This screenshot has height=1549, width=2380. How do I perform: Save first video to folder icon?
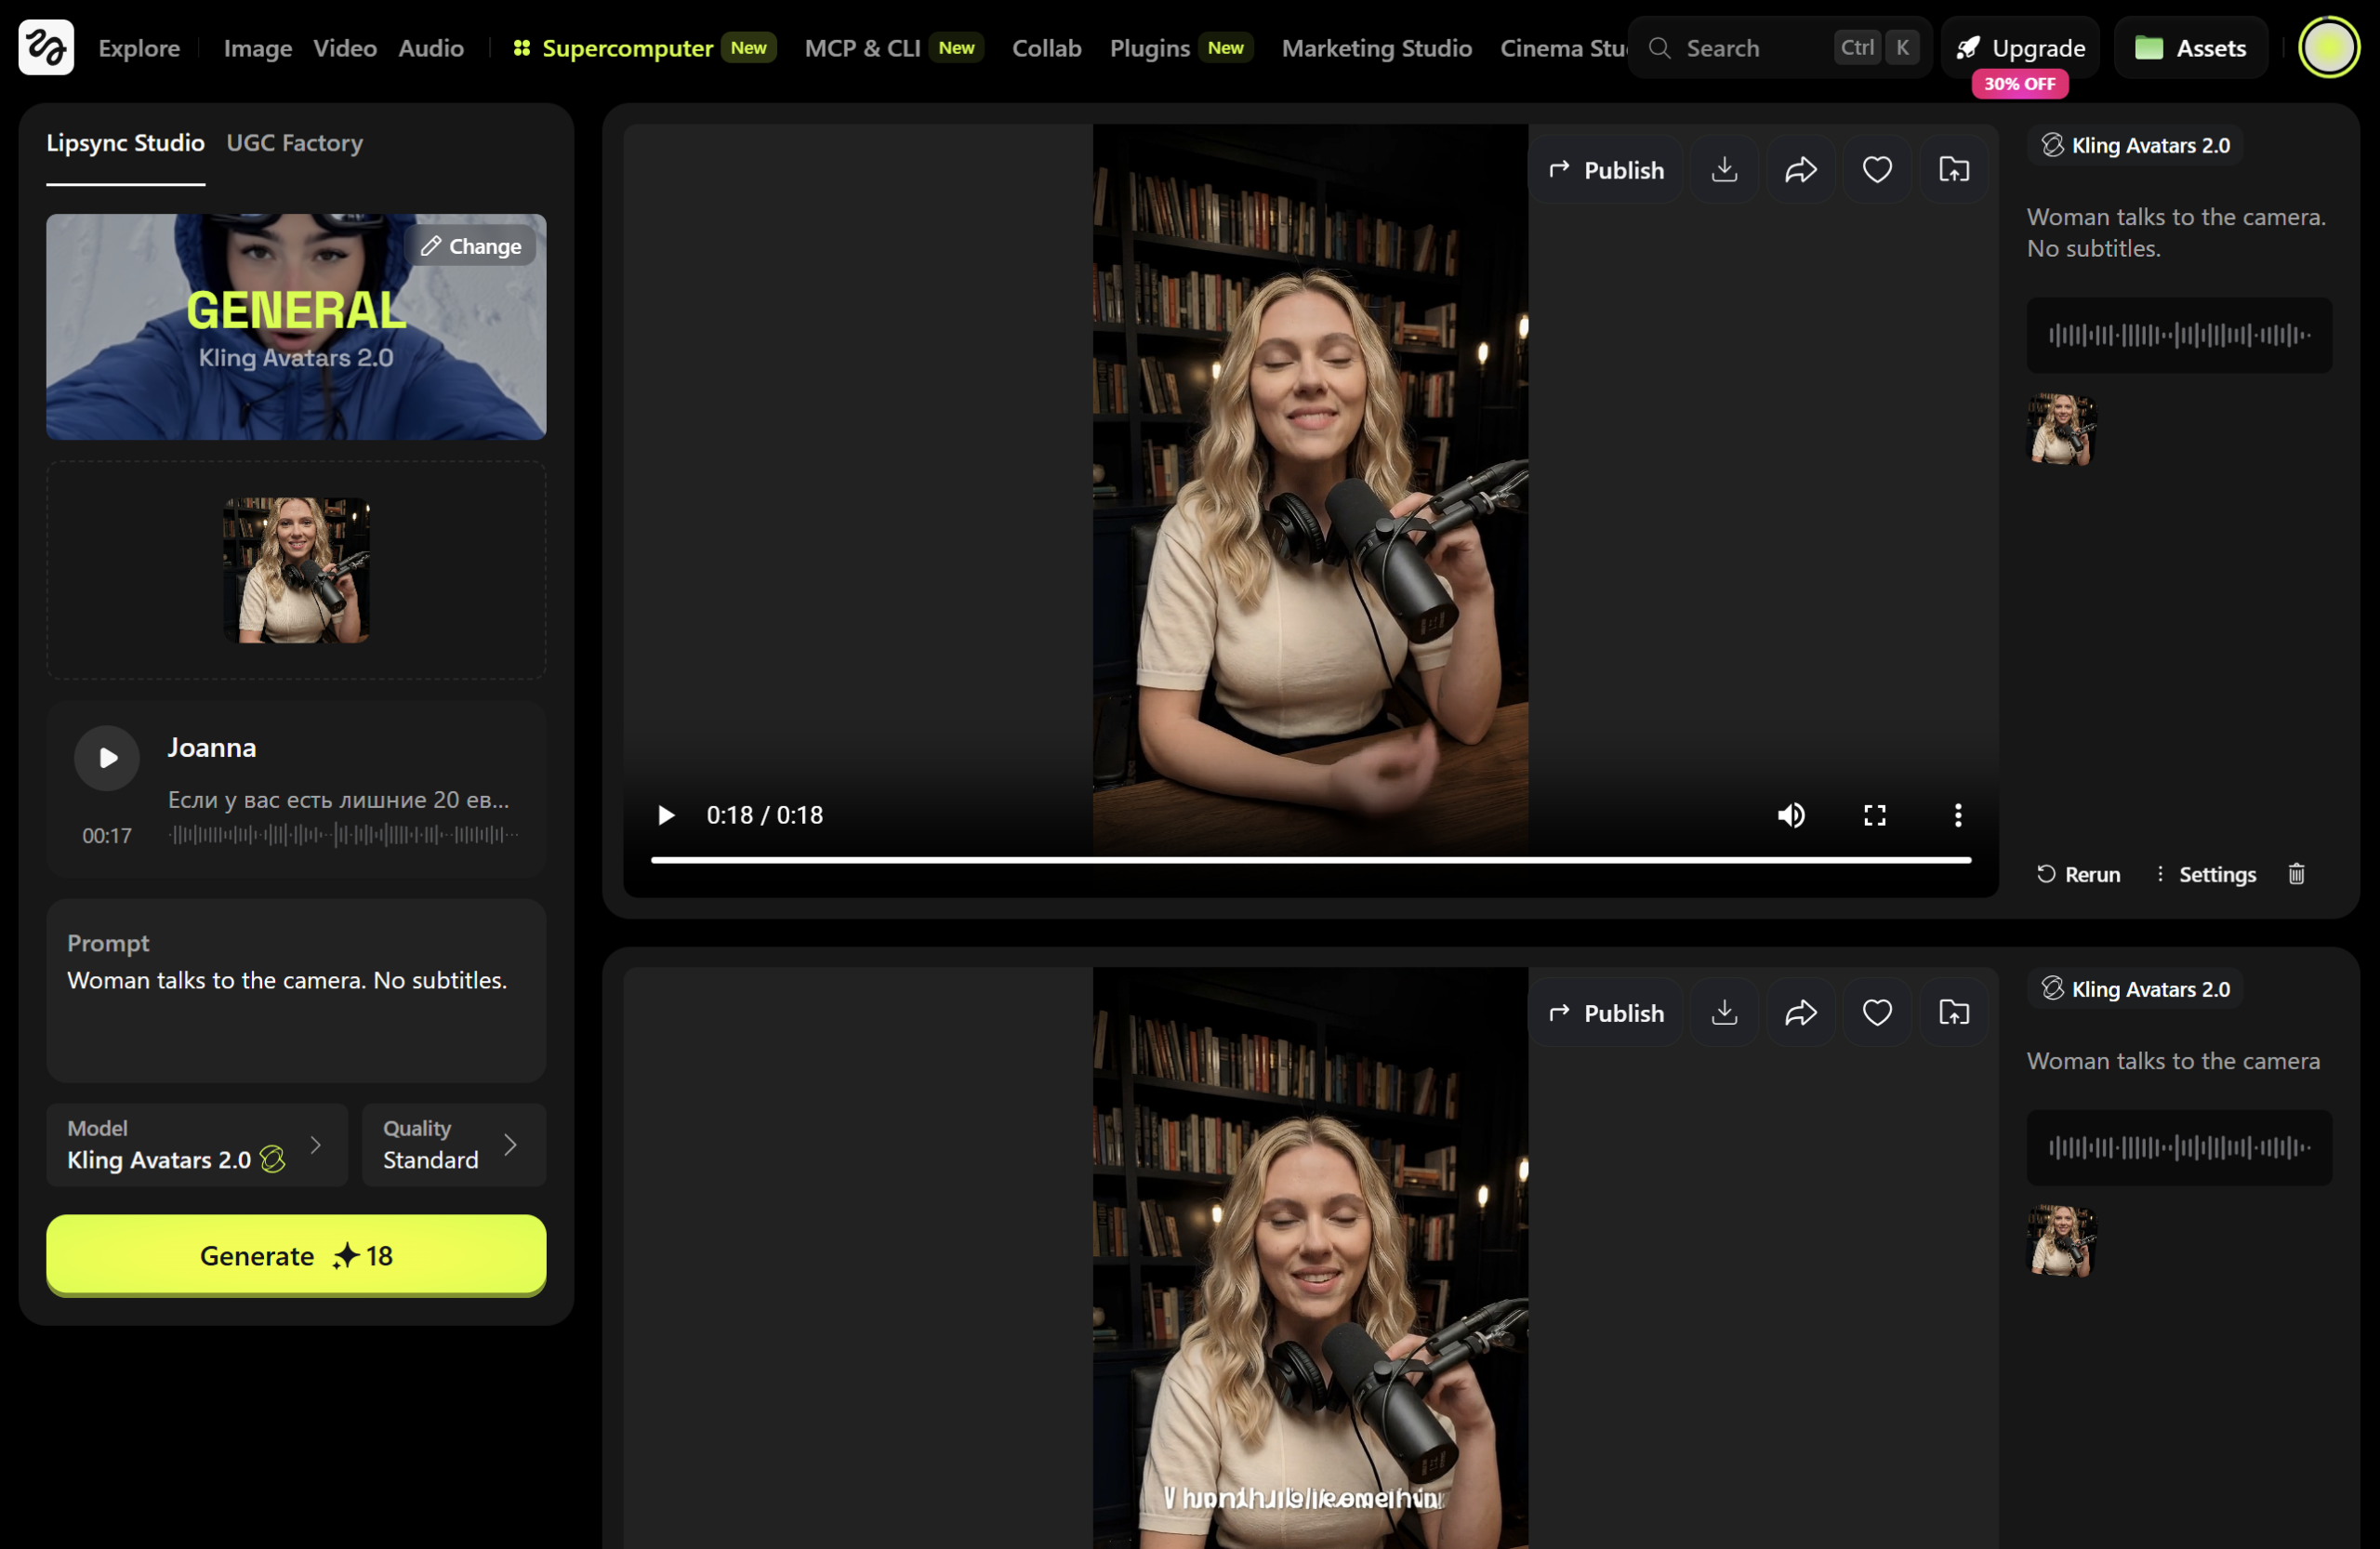point(1953,170)
